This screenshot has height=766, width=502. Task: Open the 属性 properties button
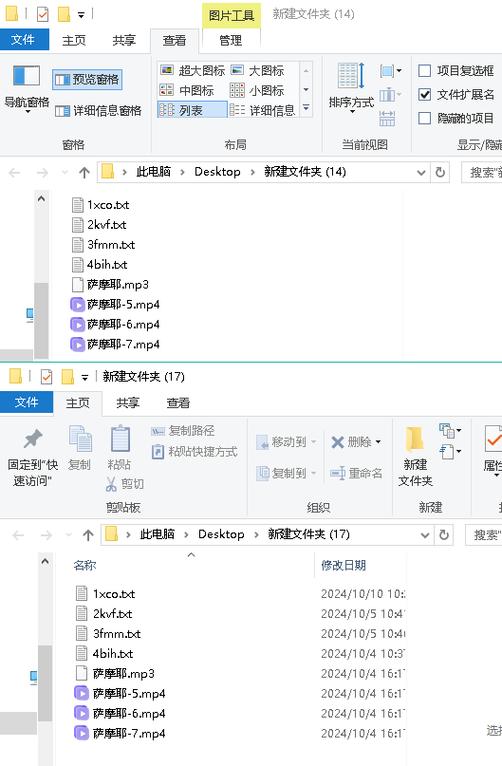coord(492,449)
